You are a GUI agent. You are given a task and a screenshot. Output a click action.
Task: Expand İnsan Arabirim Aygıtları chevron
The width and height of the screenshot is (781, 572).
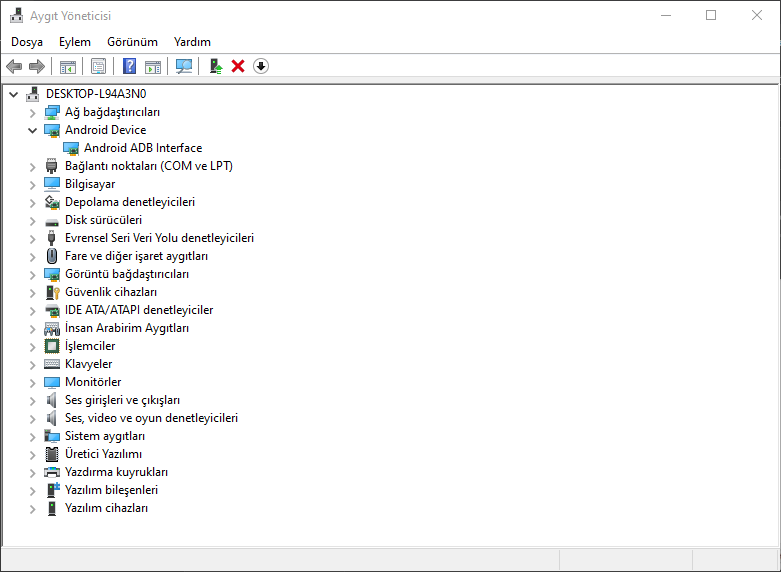32,329
